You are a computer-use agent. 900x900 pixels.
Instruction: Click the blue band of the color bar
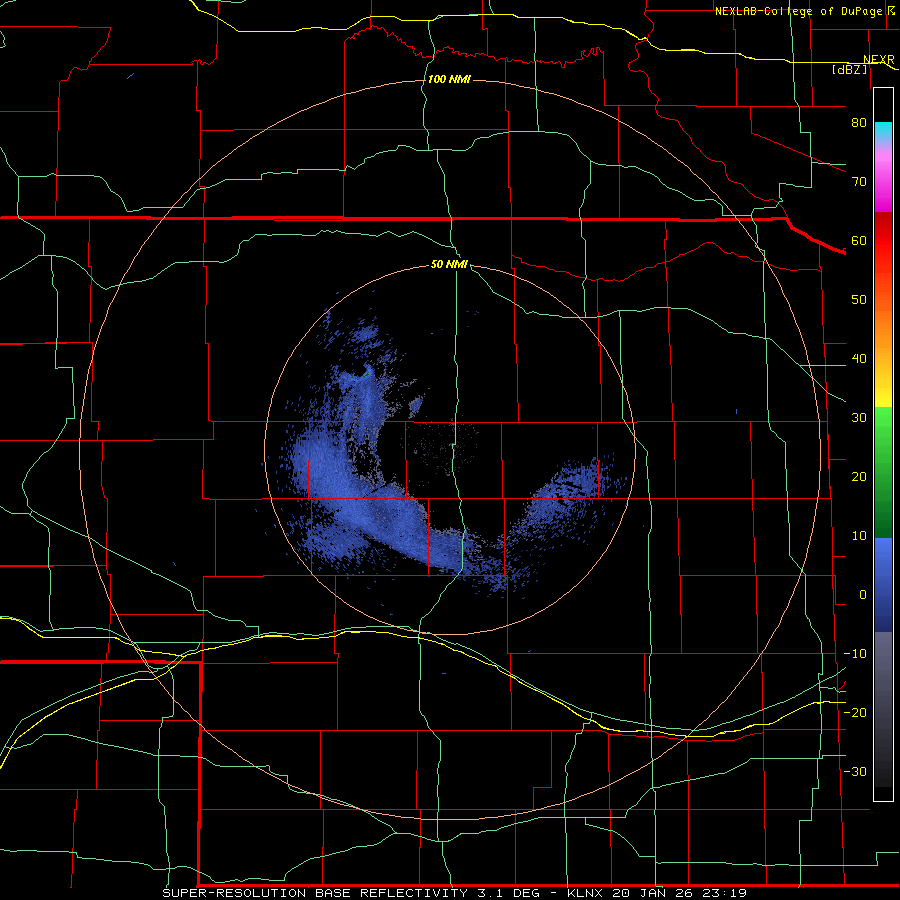tap(883, 584)
